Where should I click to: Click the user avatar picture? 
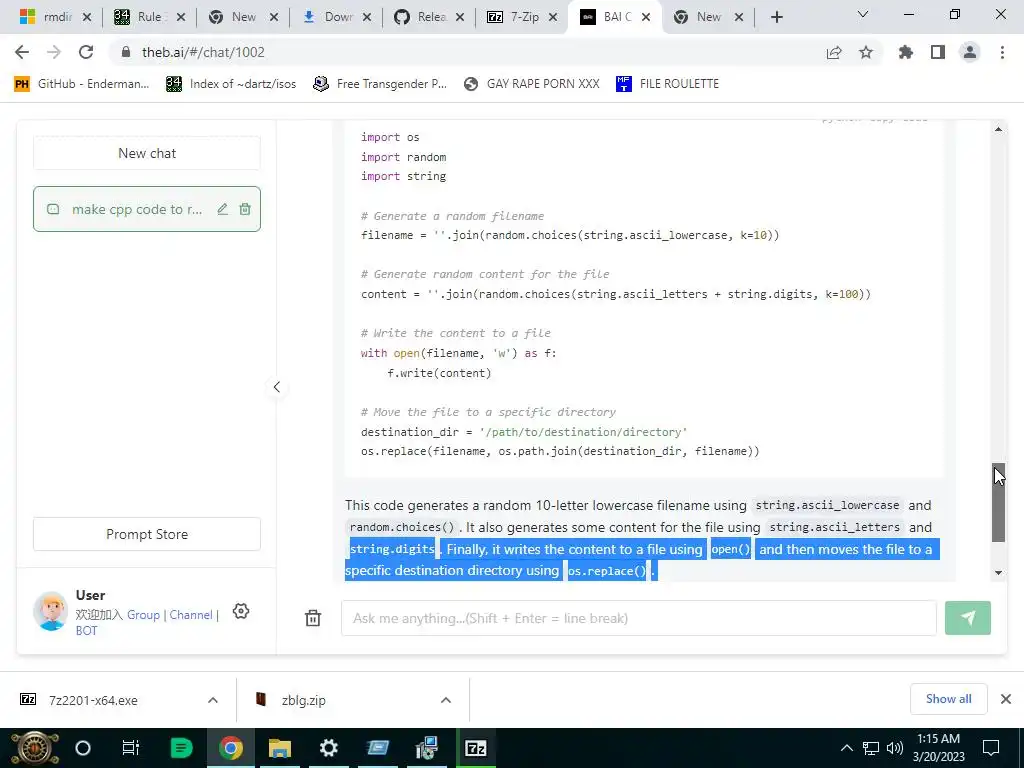pyautogui.click(x=50, y=611)
